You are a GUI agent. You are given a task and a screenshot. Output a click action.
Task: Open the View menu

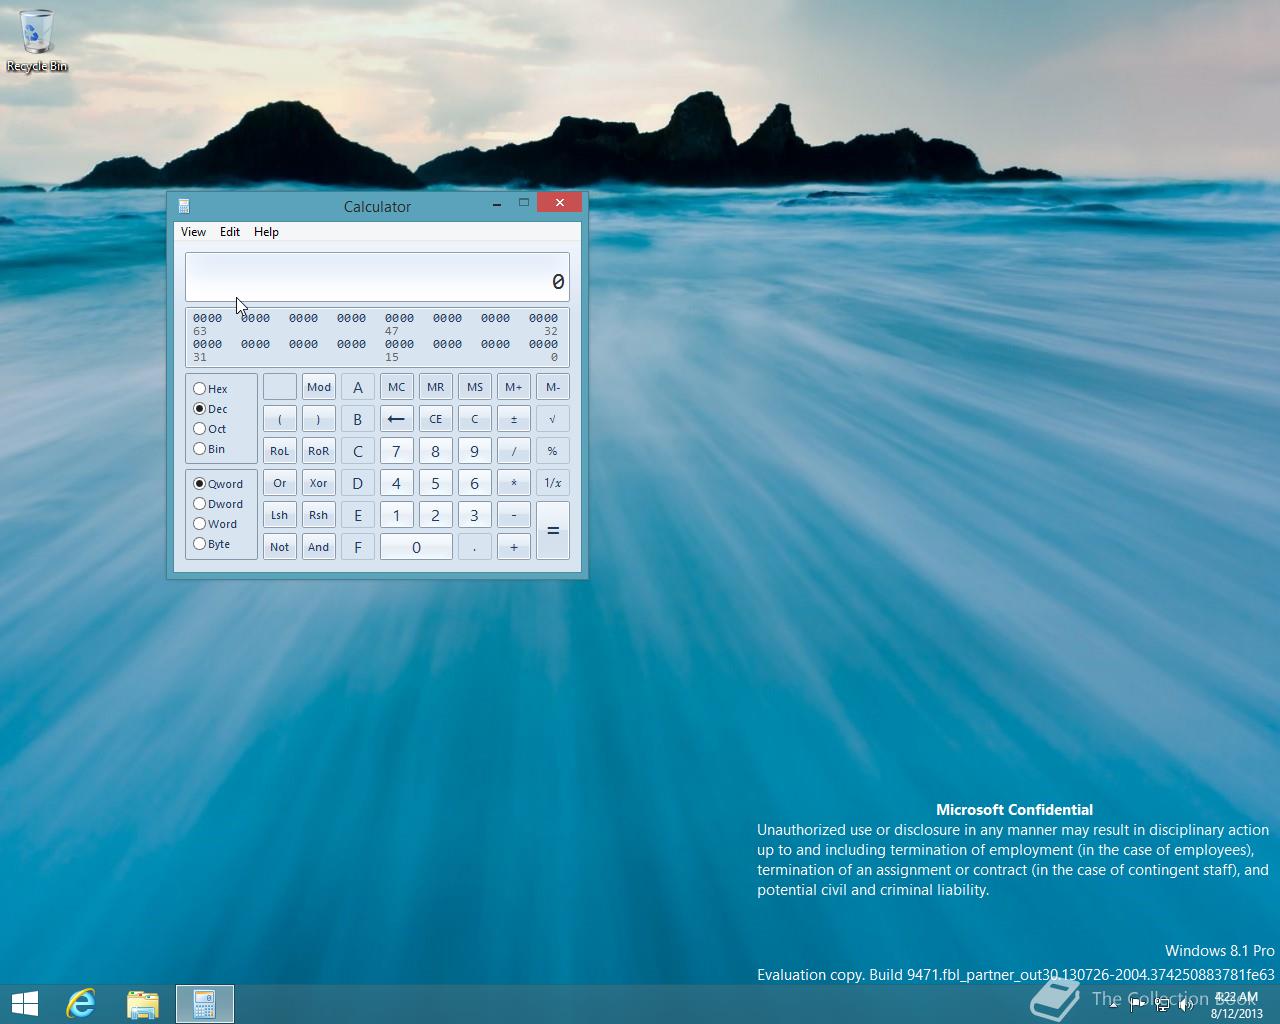point(193,231)
